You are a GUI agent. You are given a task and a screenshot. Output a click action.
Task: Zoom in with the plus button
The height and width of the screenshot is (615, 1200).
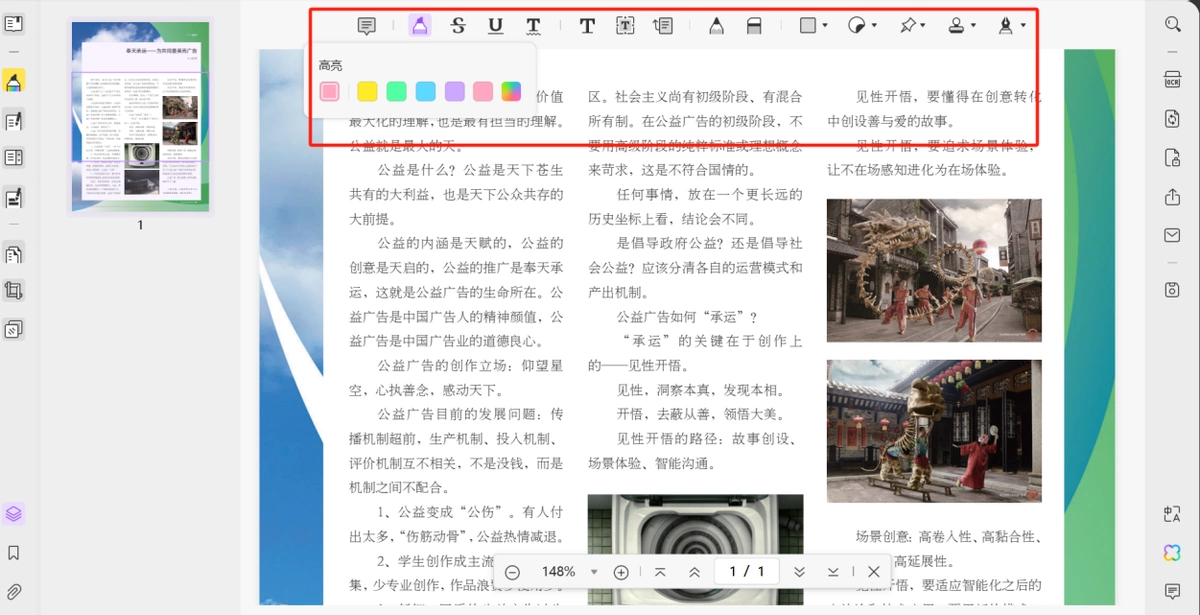point(621,572)
